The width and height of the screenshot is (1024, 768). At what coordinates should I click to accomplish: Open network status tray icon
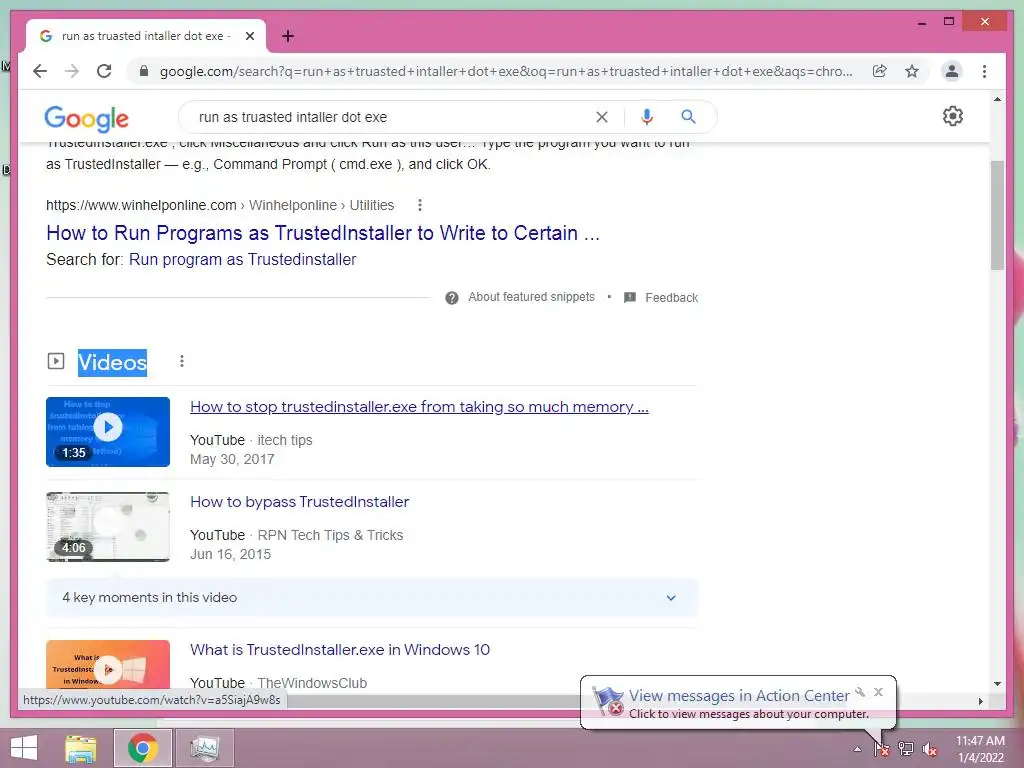click(x=906, y=749)
